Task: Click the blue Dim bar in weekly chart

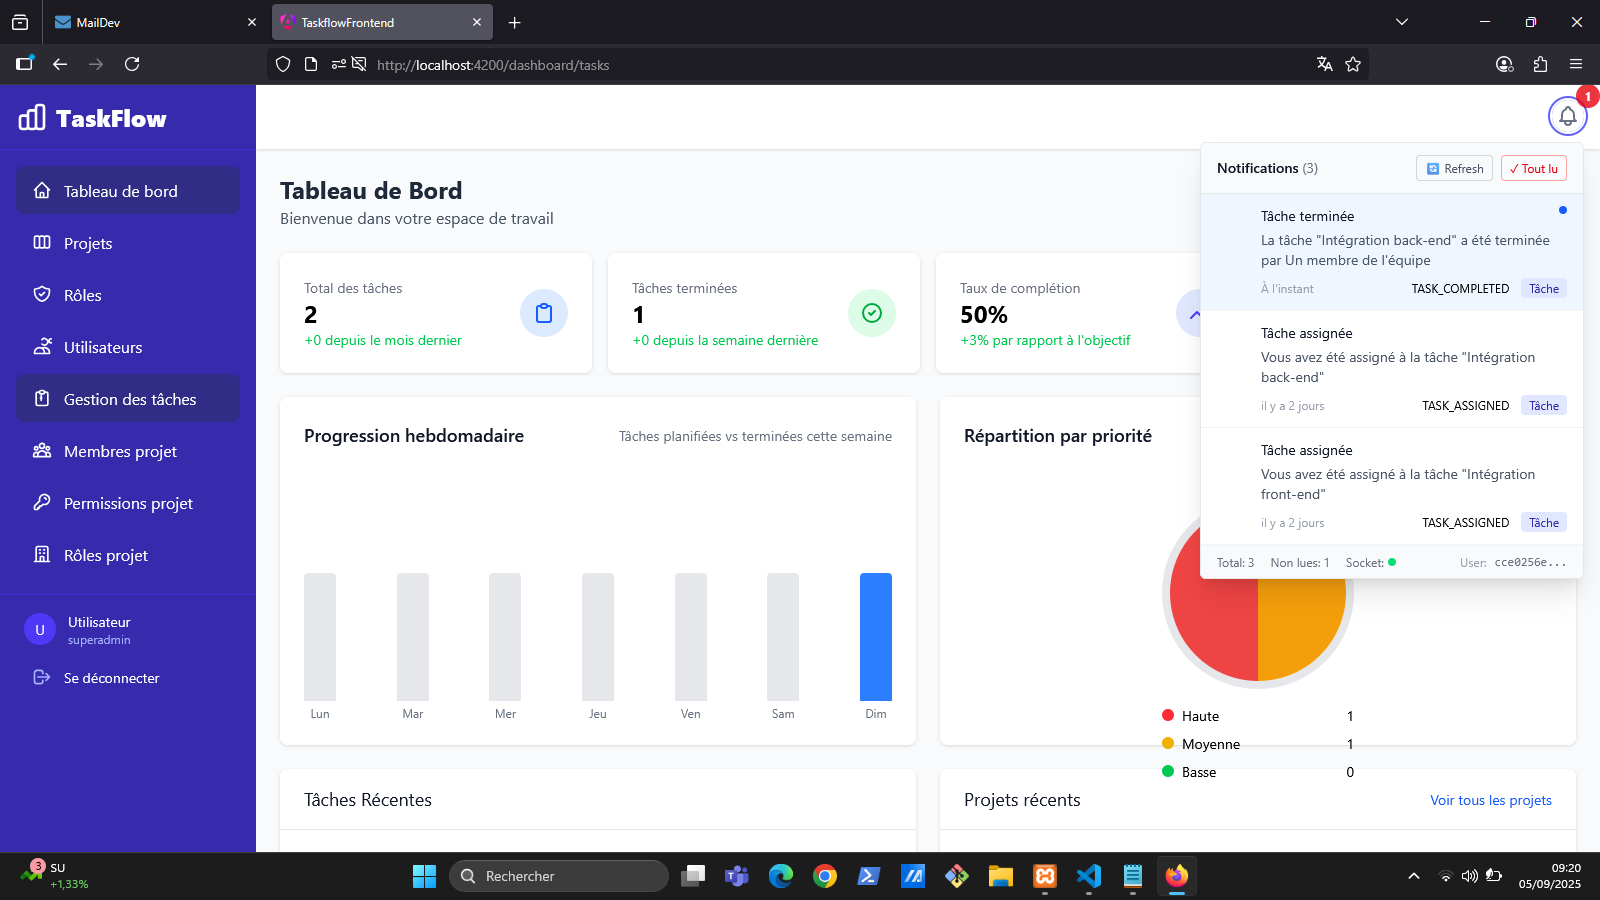Action: (876, 637)
